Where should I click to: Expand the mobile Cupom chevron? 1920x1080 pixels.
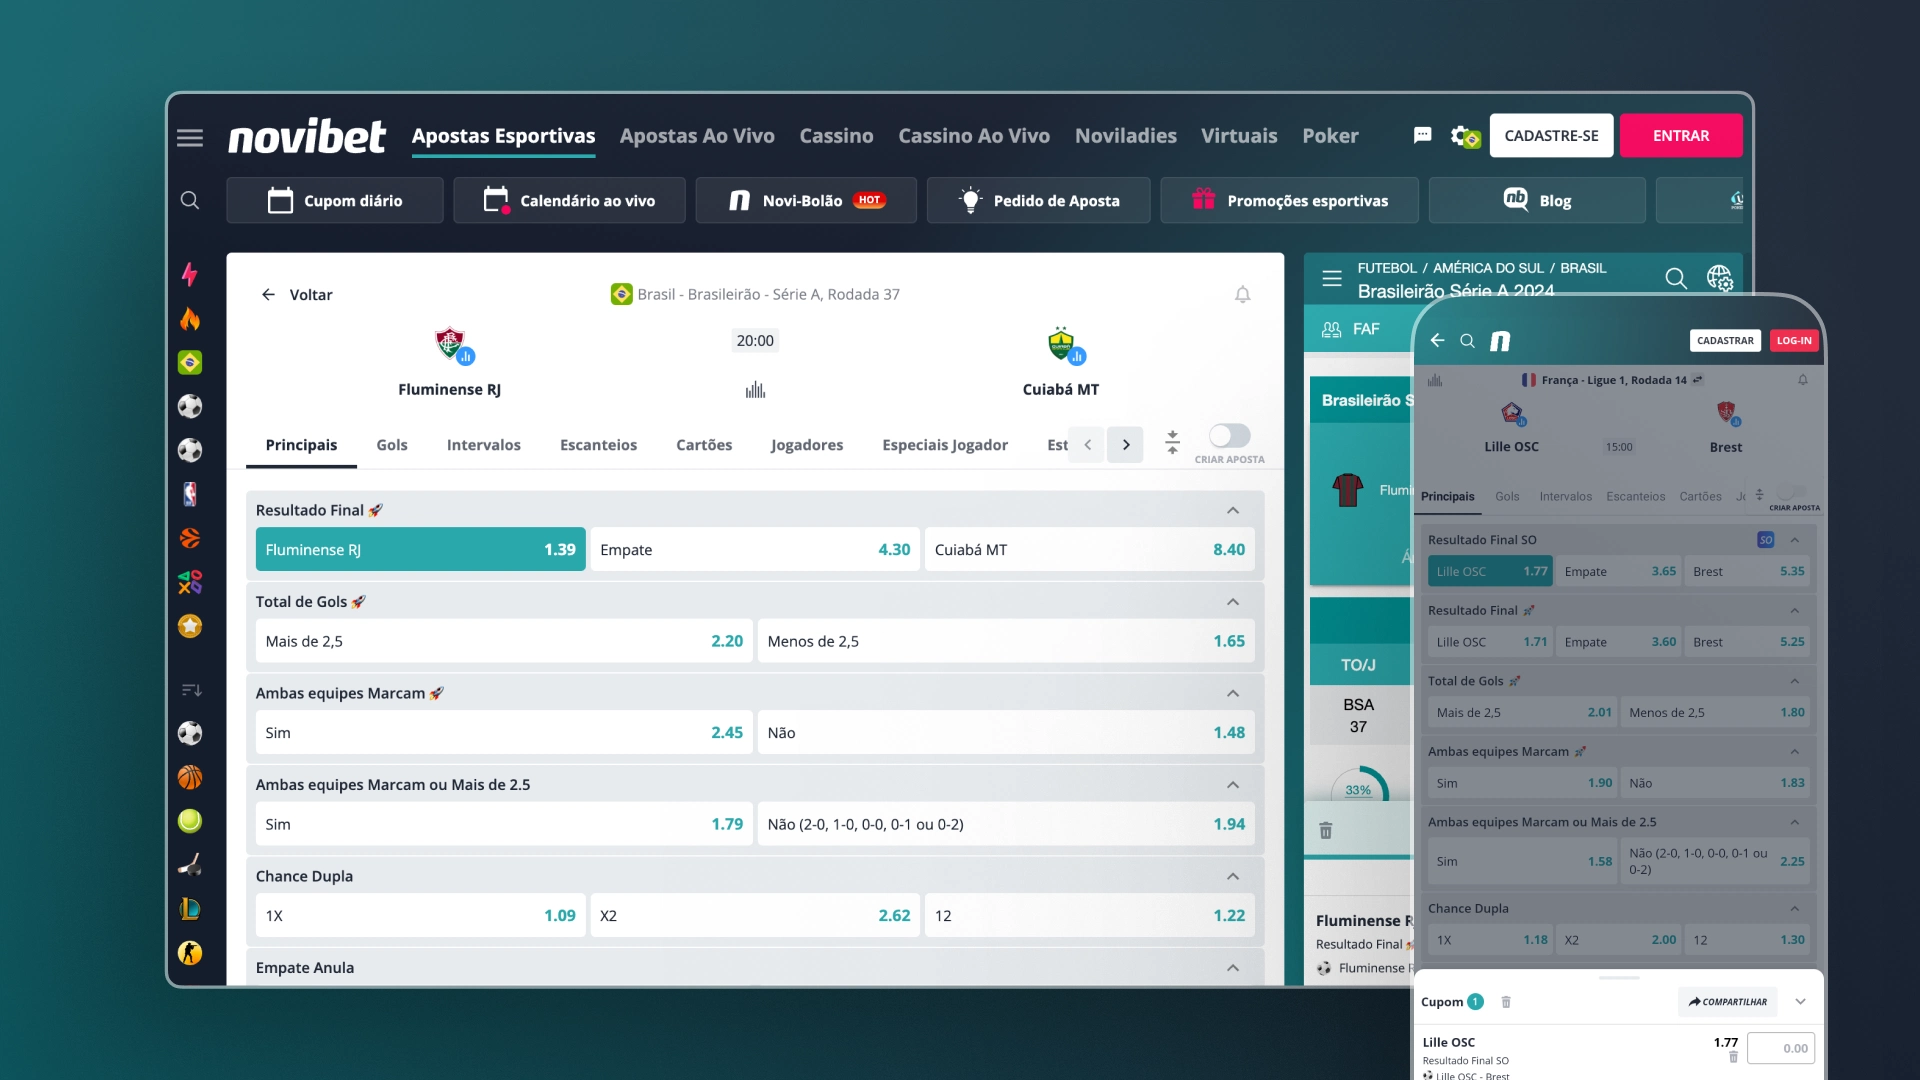coord(1800,1002)
